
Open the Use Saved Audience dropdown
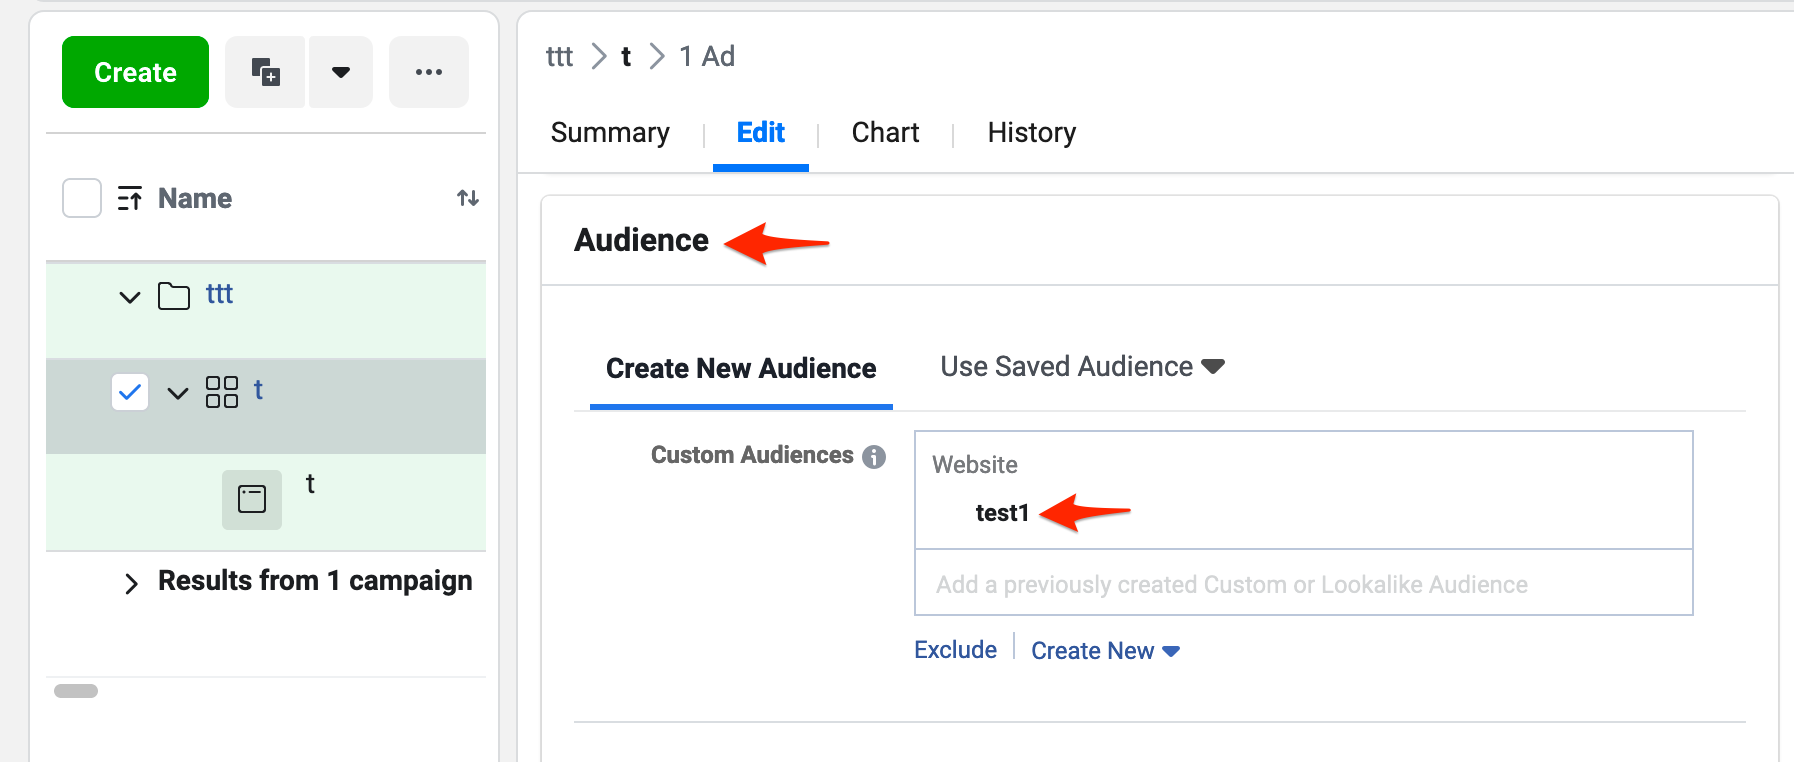1083,366
